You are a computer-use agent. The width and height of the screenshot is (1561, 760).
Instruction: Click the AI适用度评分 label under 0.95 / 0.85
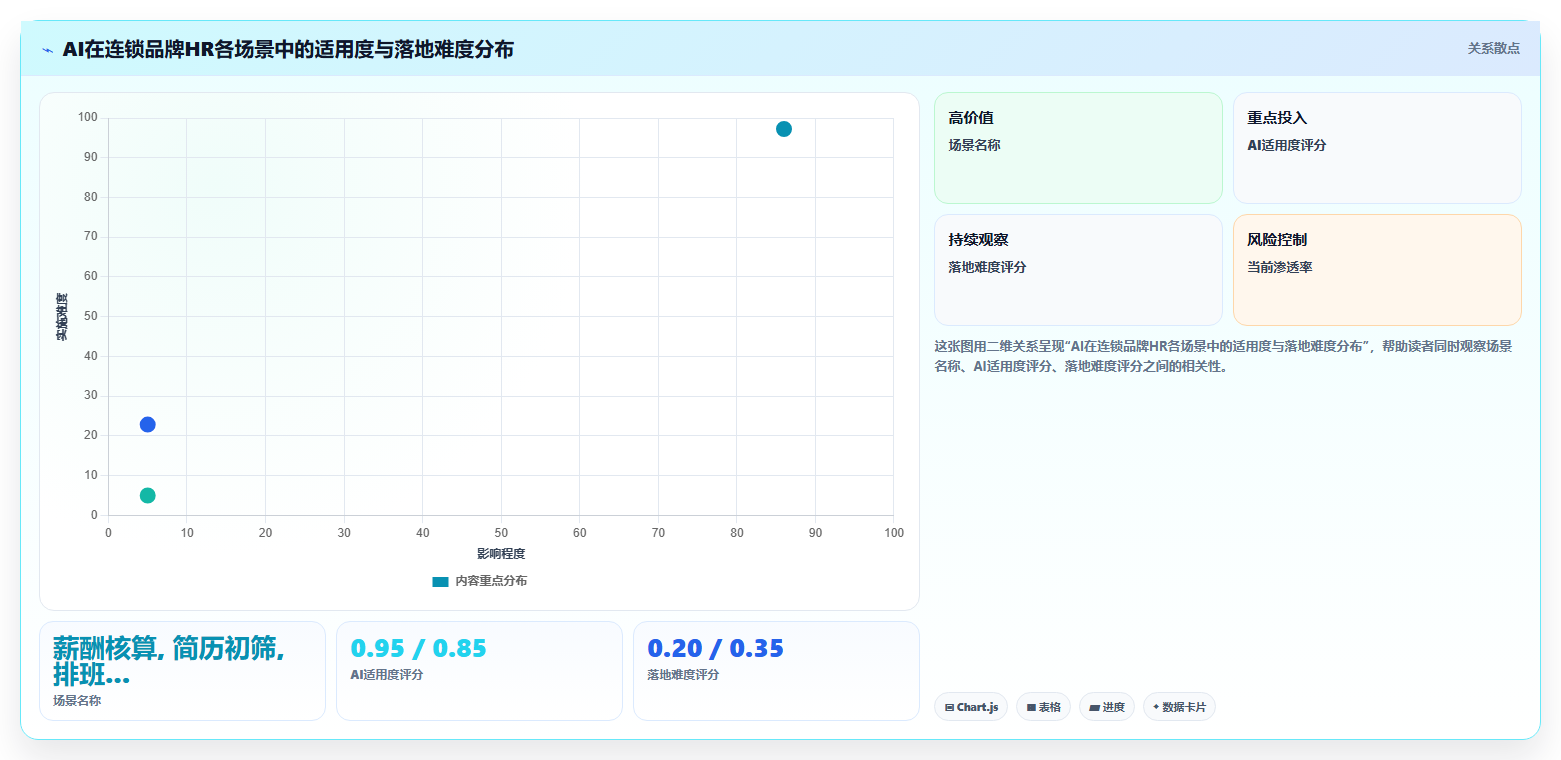386,675
